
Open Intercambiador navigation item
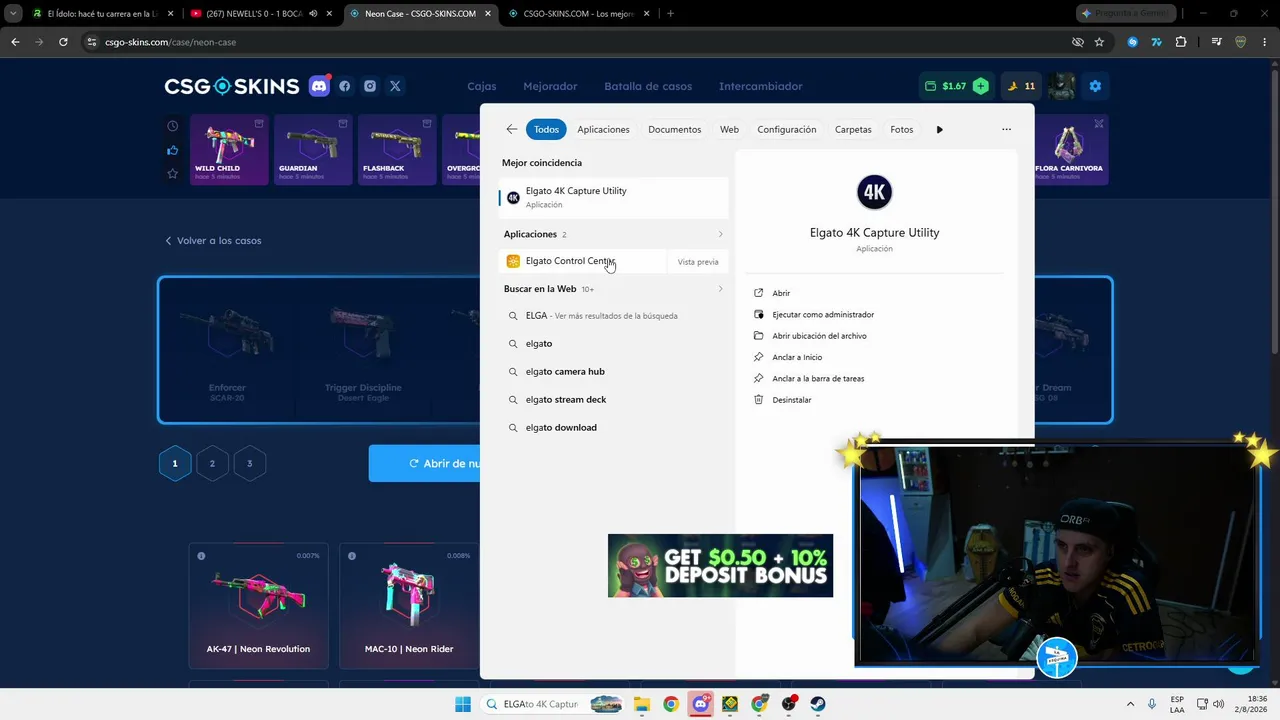[x=761, y=86]
